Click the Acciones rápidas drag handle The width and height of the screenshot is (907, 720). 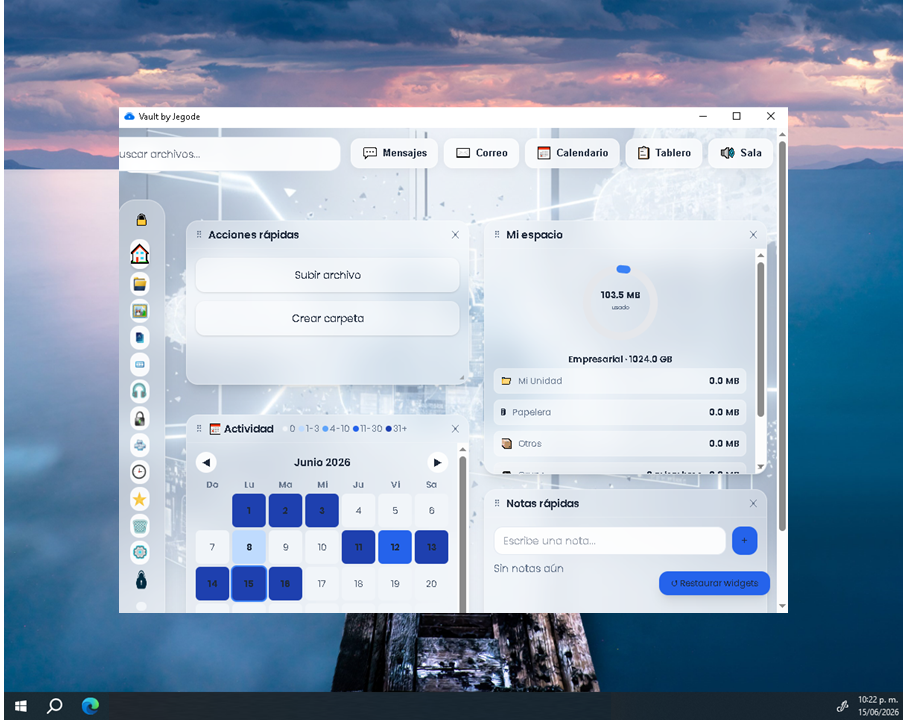pos(199,235)
